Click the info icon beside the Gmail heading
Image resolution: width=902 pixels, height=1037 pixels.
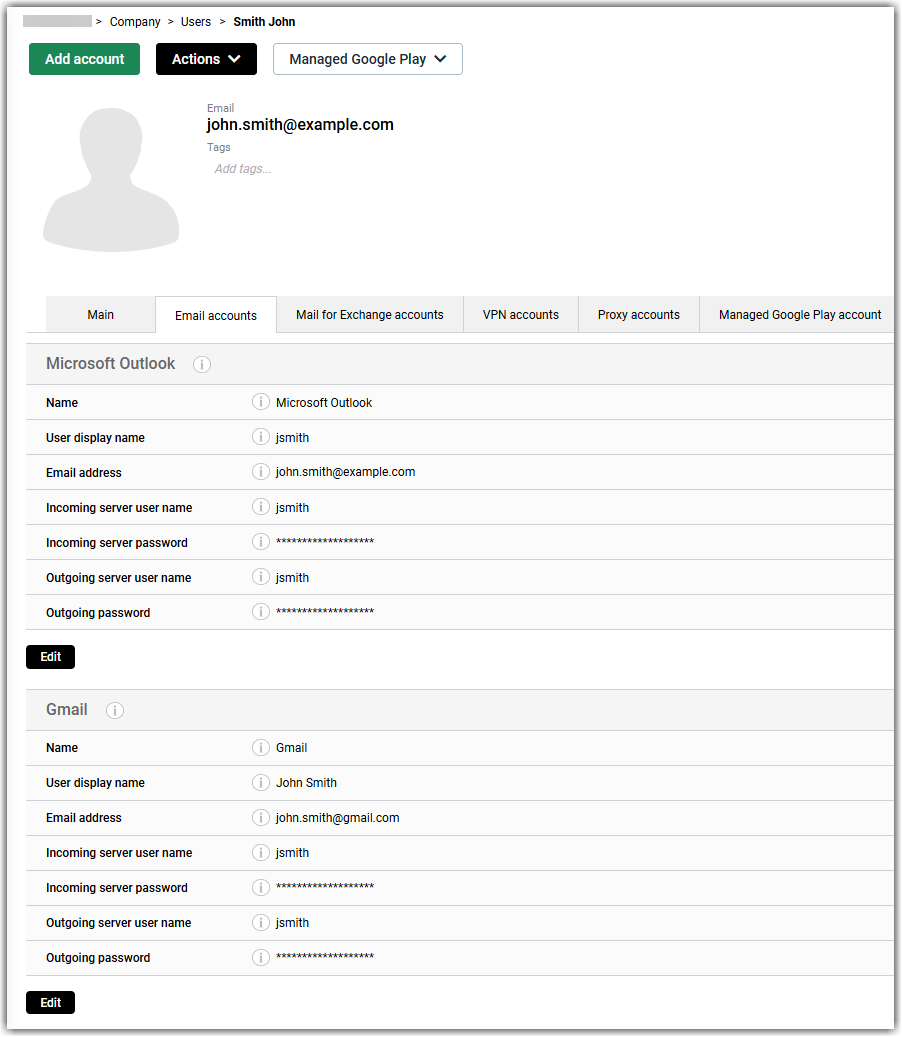coord(115,710)
